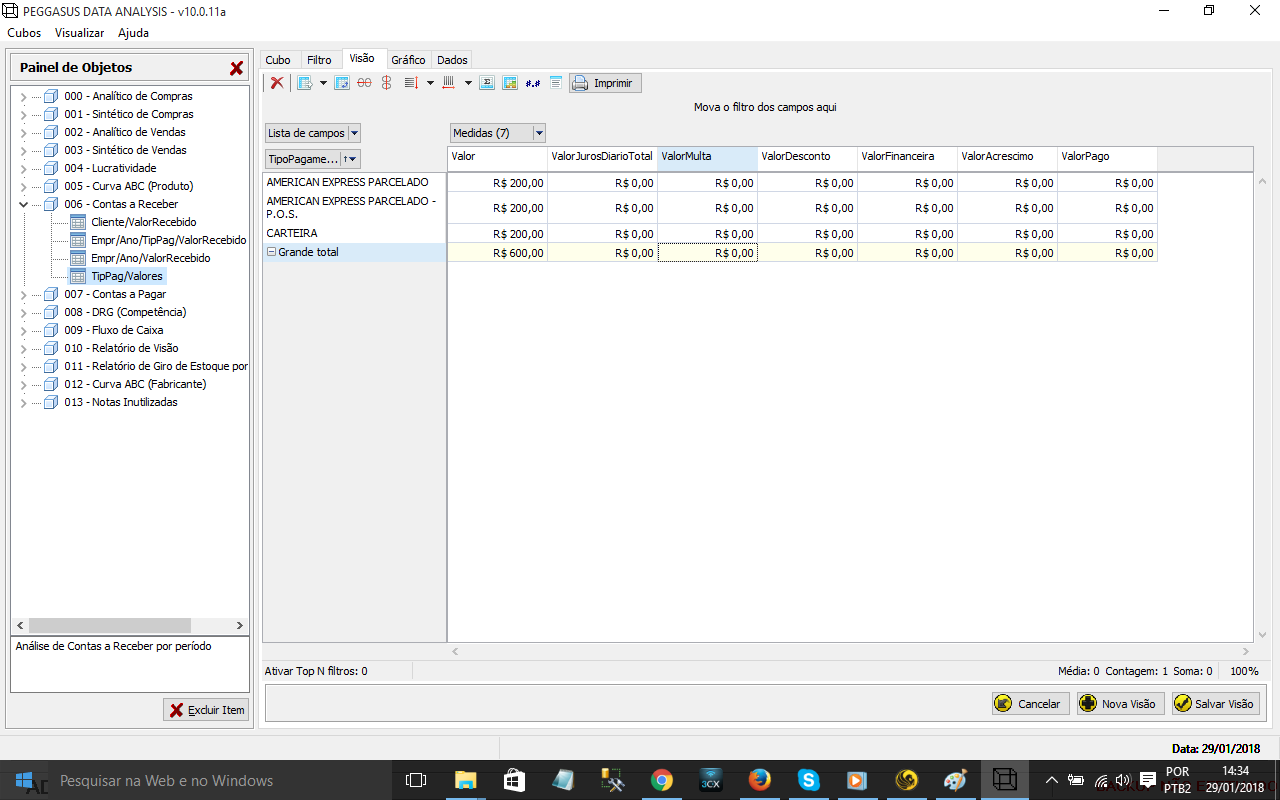1280x800 pixels.
Task: Open Firefox from the taskbar
Action: tap(759, 780)
